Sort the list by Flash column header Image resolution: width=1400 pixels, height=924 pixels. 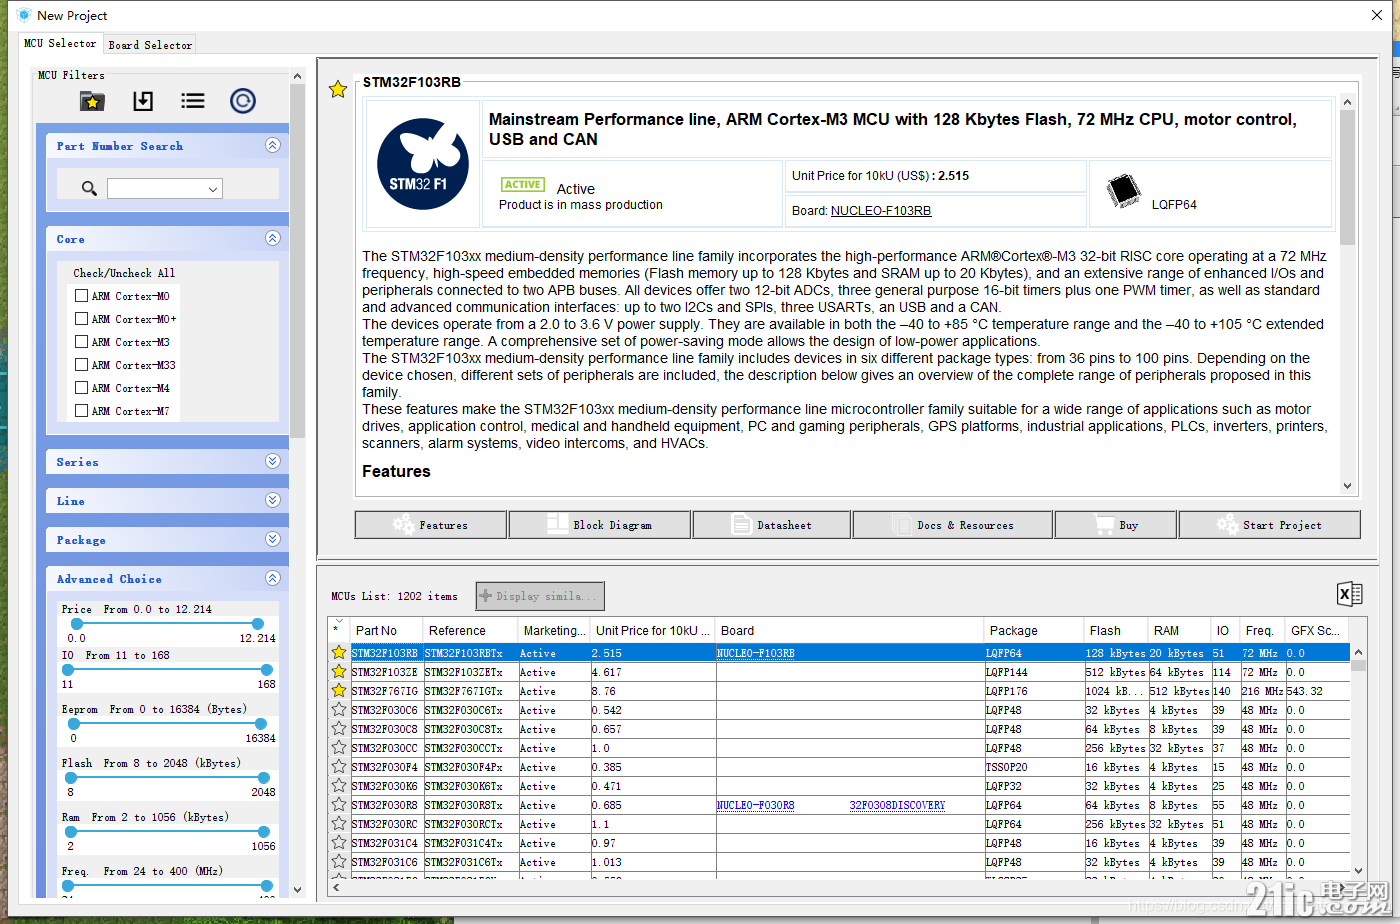pos(1115,630)
